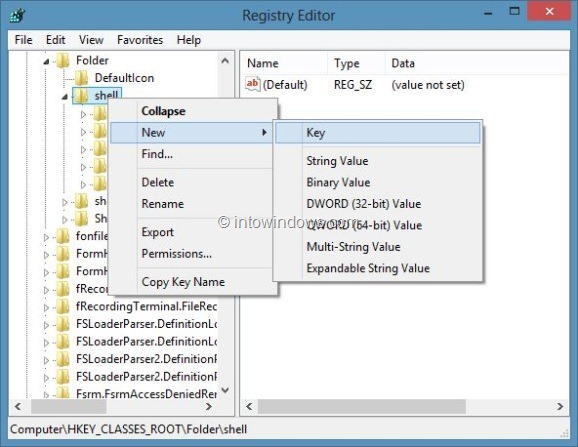The height and width of the screenshot is (447, 578).
Task: Select DWORD (32-bit) Value
Action: pos(378,204)
